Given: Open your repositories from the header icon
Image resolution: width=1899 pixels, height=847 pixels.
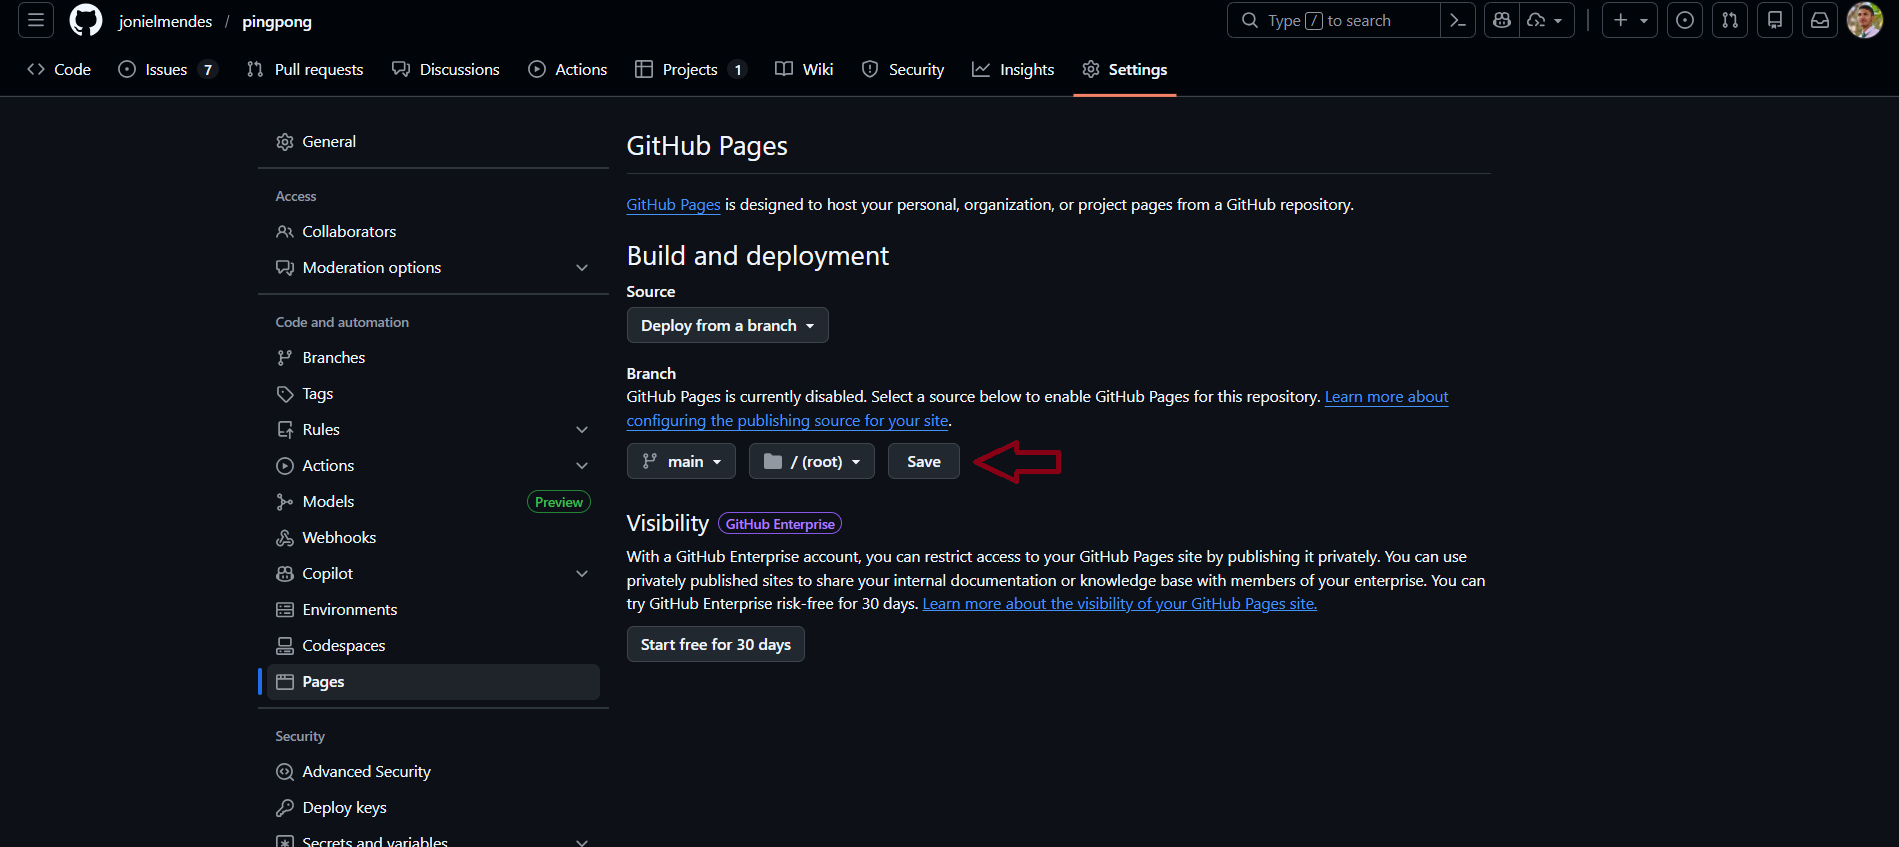Looking at the screenshot, I should (1775, 20).
